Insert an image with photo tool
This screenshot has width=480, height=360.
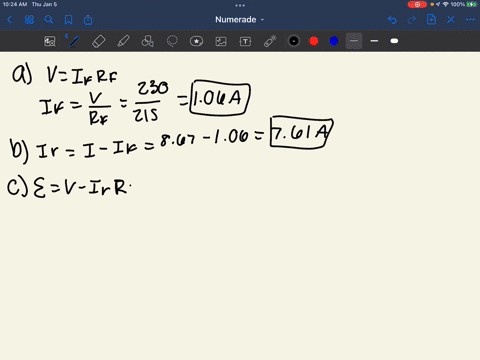[221, 41]
